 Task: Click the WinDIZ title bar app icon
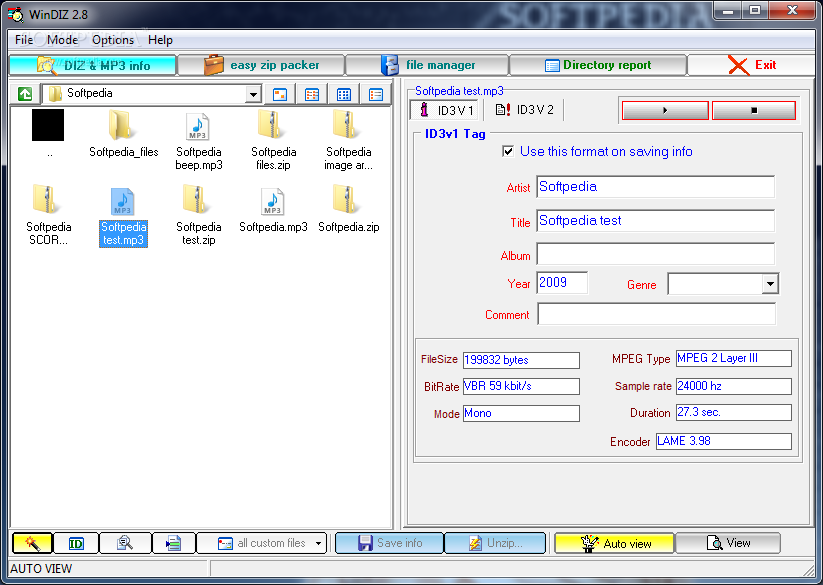[15, 14]
